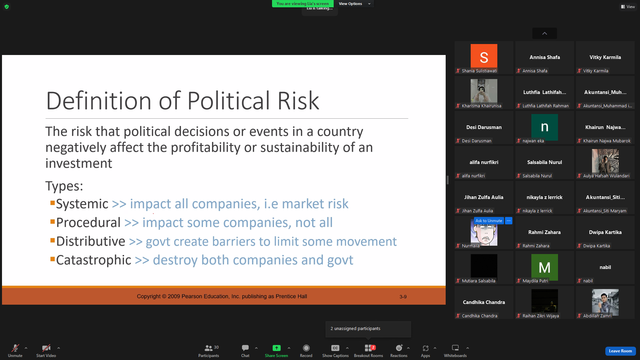The width and height of the screenshot is (640, 360).
Task: Collapse participant gallery with the up chevron
Action: [544, 33]
